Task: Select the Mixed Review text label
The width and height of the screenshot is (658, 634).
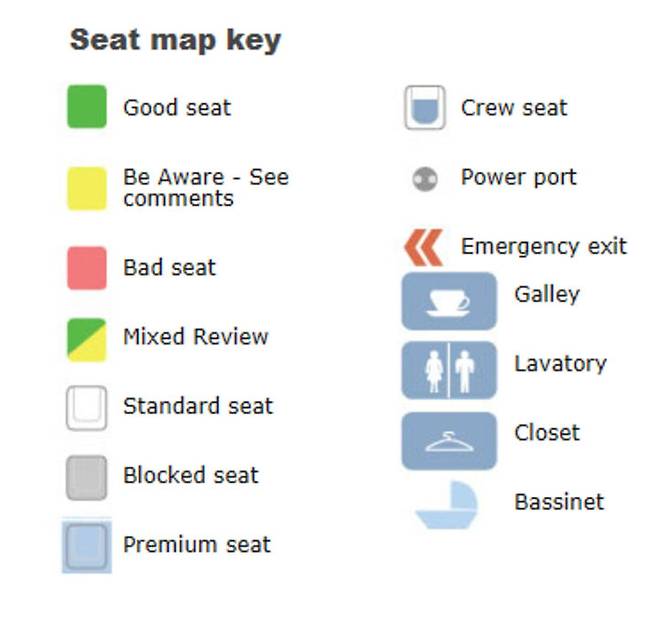Action: tap(195, 337)
